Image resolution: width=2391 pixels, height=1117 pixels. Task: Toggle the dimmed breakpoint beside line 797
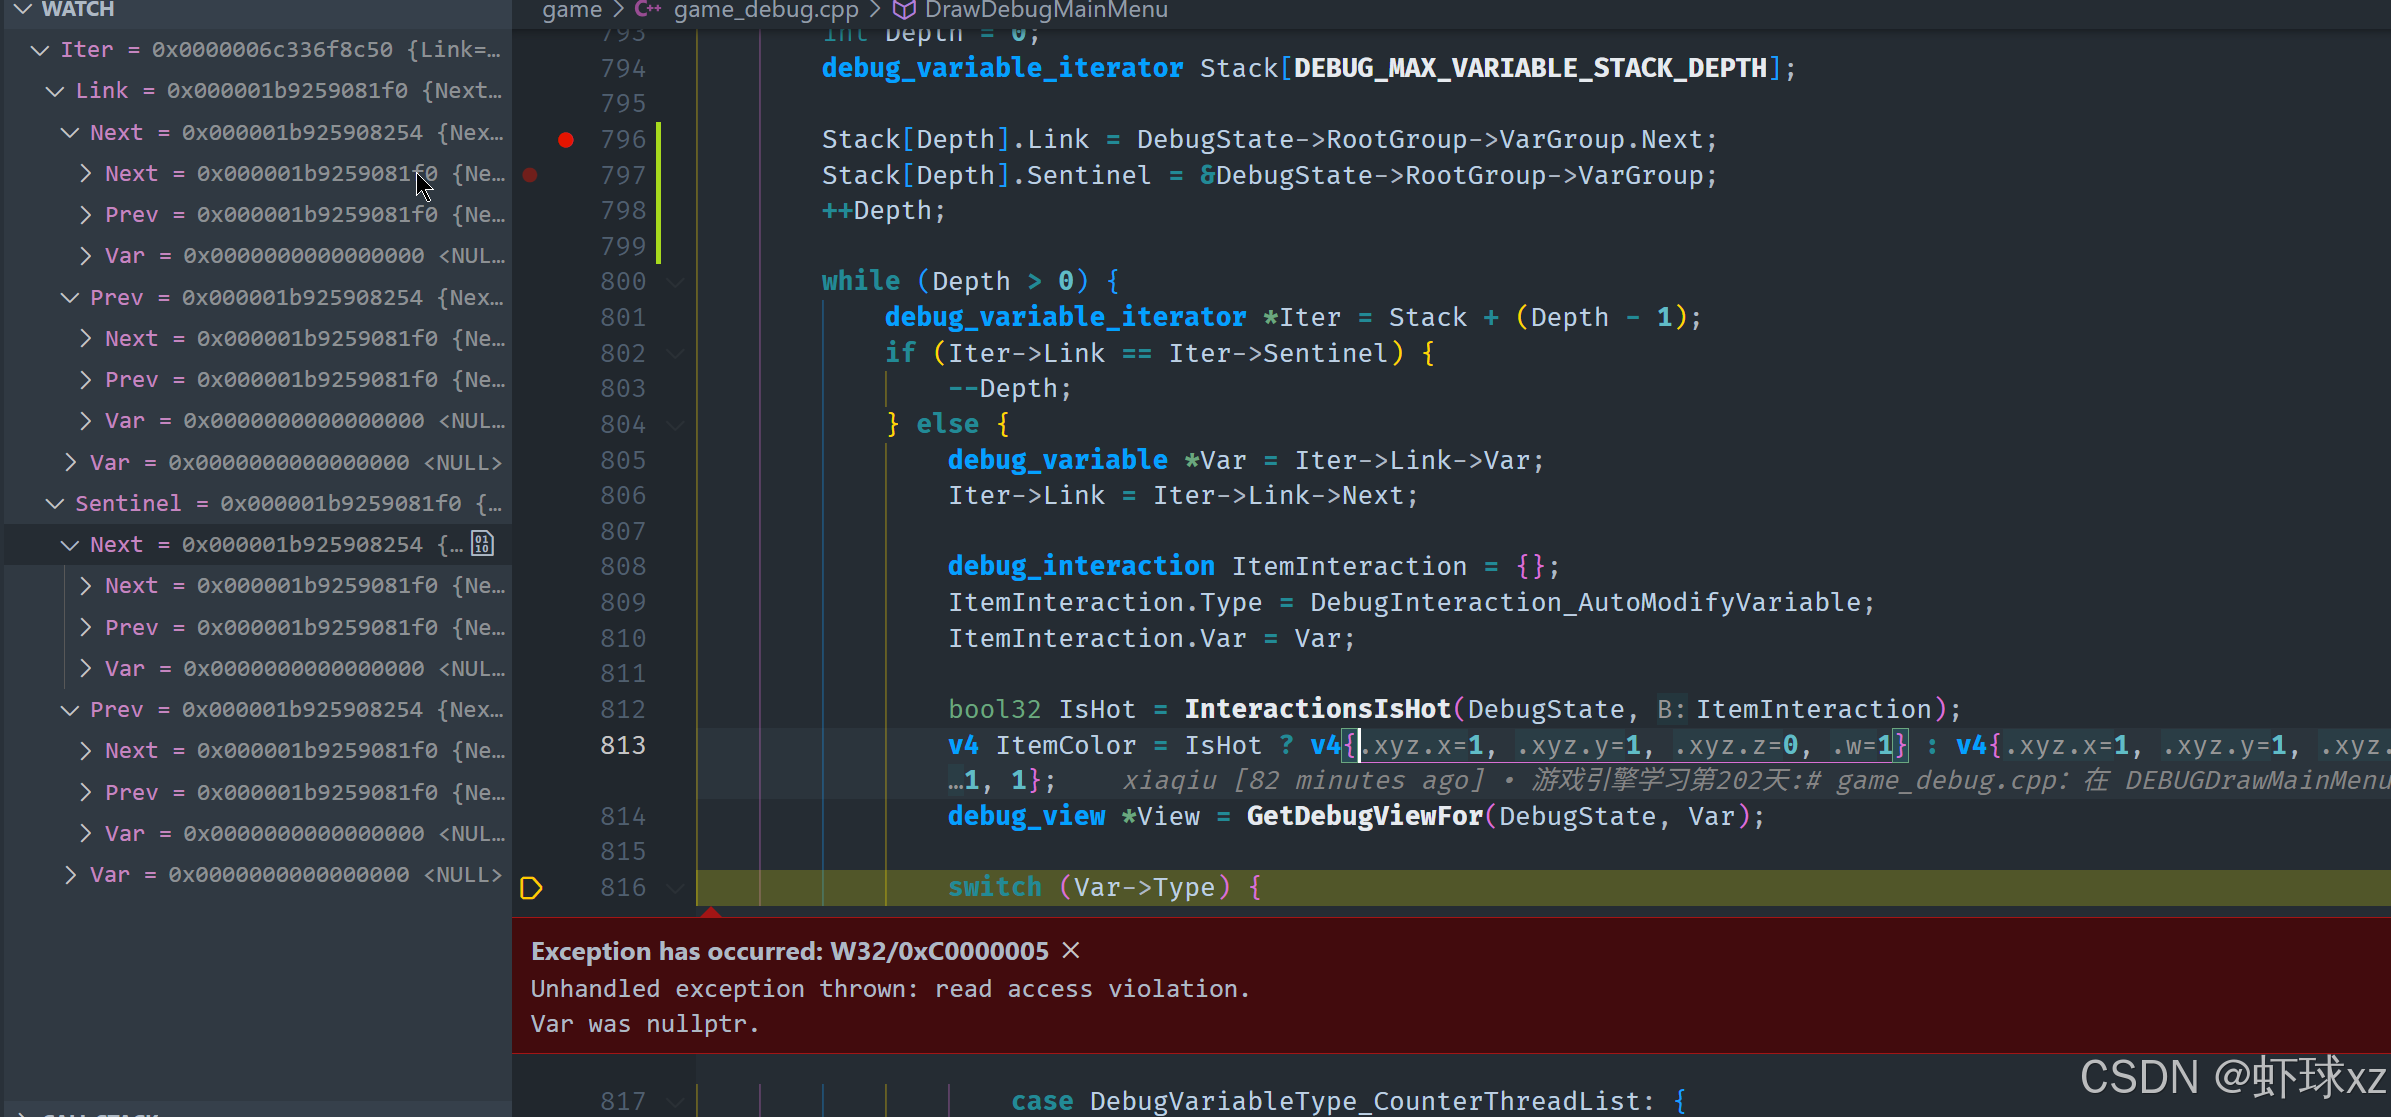(531, 175)
